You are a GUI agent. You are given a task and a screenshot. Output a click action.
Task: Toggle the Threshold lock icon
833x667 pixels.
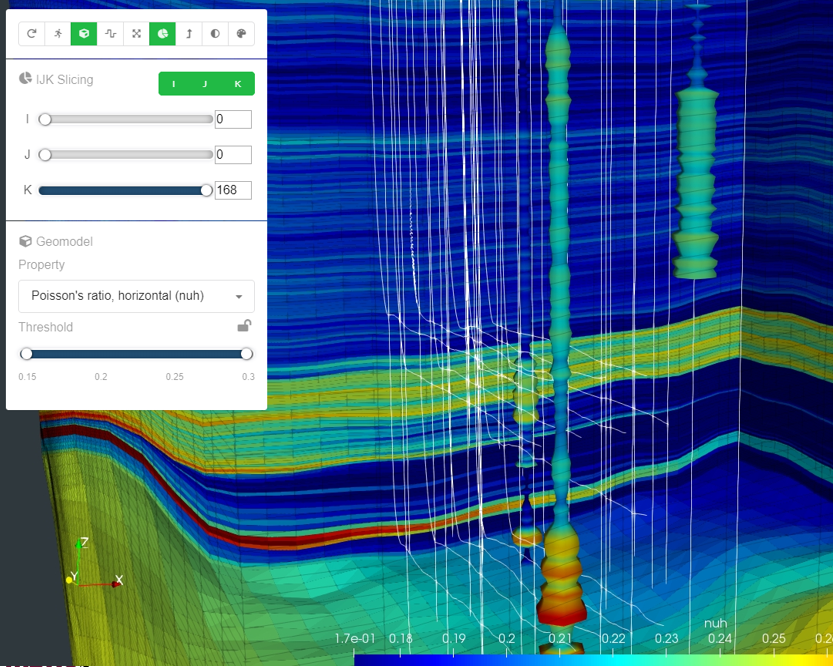(243, 326)
